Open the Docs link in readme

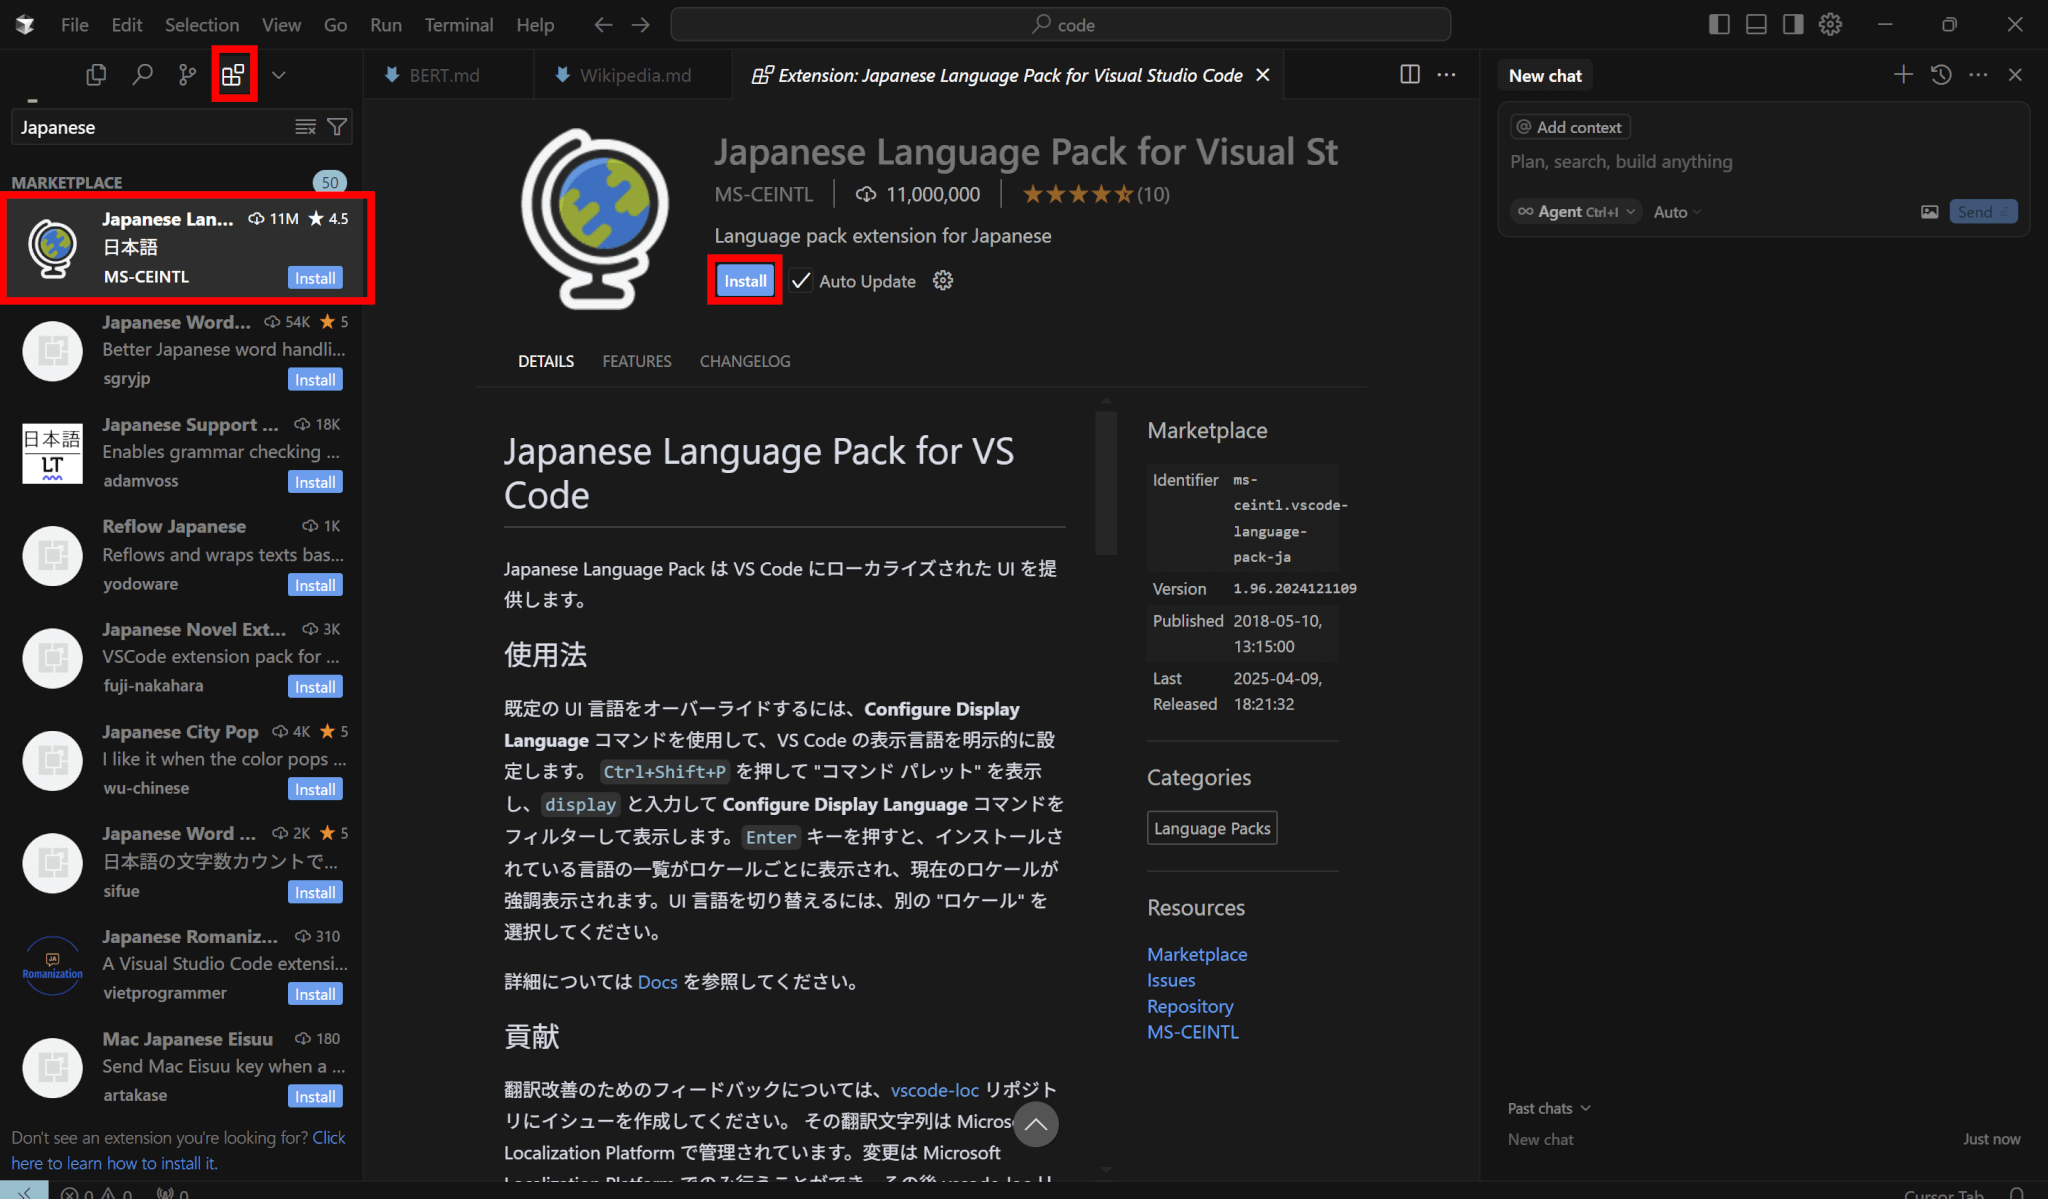[x=657, y=982]
